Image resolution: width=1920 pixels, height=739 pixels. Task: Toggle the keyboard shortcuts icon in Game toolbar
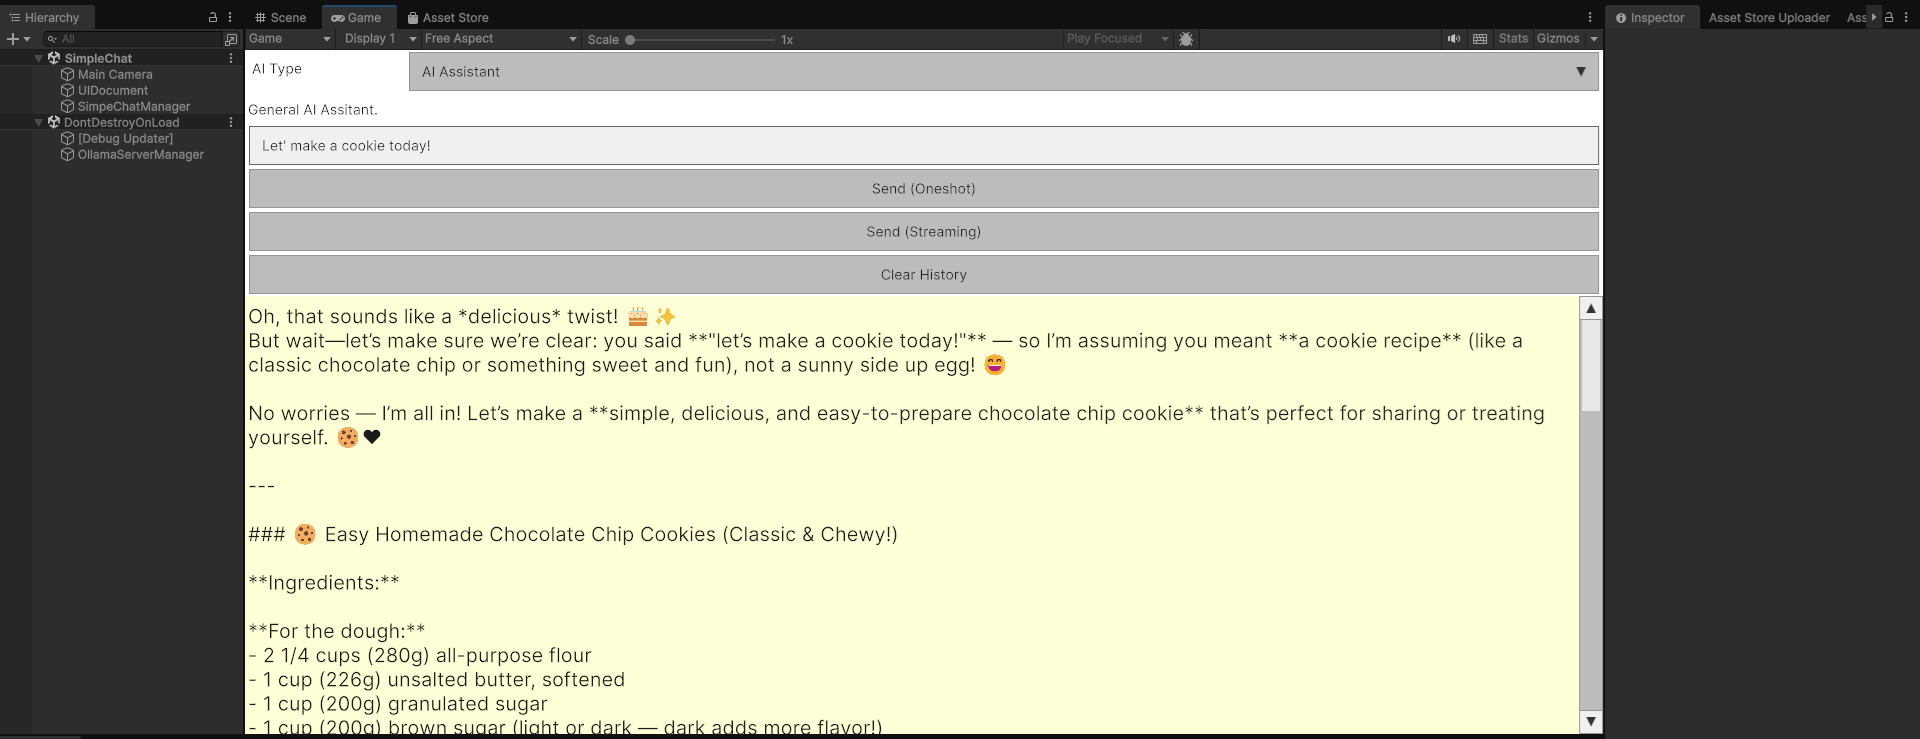(x=1480, y=39)
